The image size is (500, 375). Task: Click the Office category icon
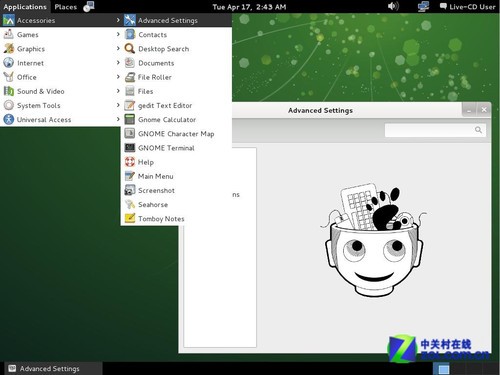(9, 77)
